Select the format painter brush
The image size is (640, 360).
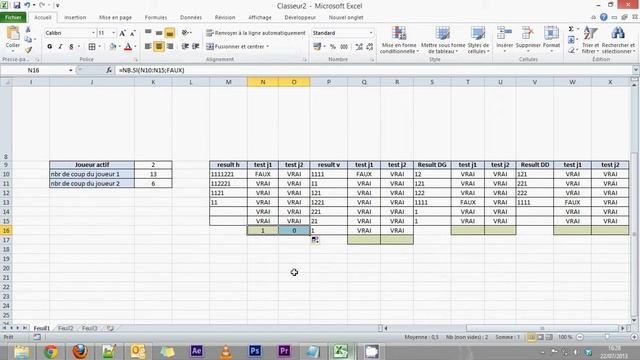(28, 50)
